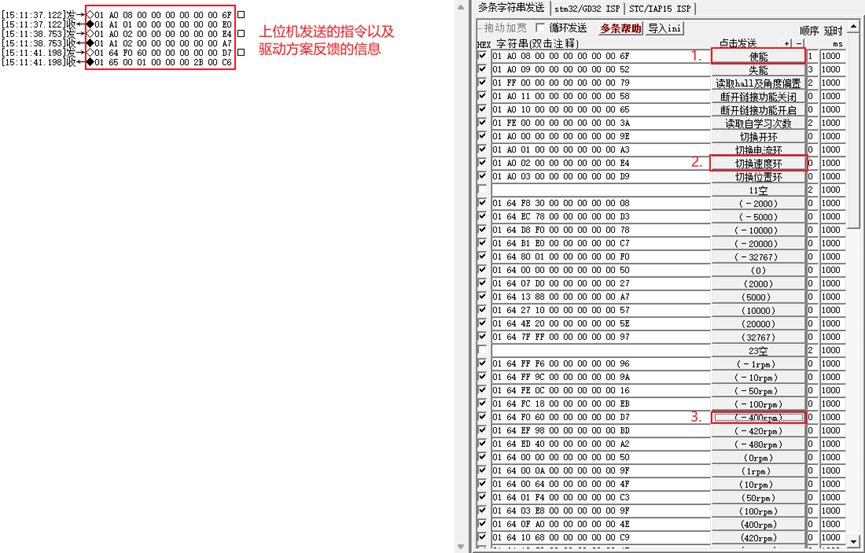Screen dimensions: 865x553
Task: Click the 读取自学习次数 button
Action: pyautogui.click(x=758, y=124)
